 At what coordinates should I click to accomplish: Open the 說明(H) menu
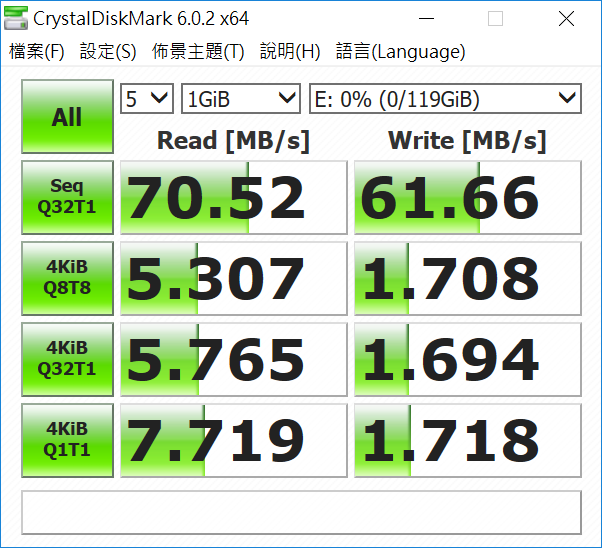tap(290, 51)
